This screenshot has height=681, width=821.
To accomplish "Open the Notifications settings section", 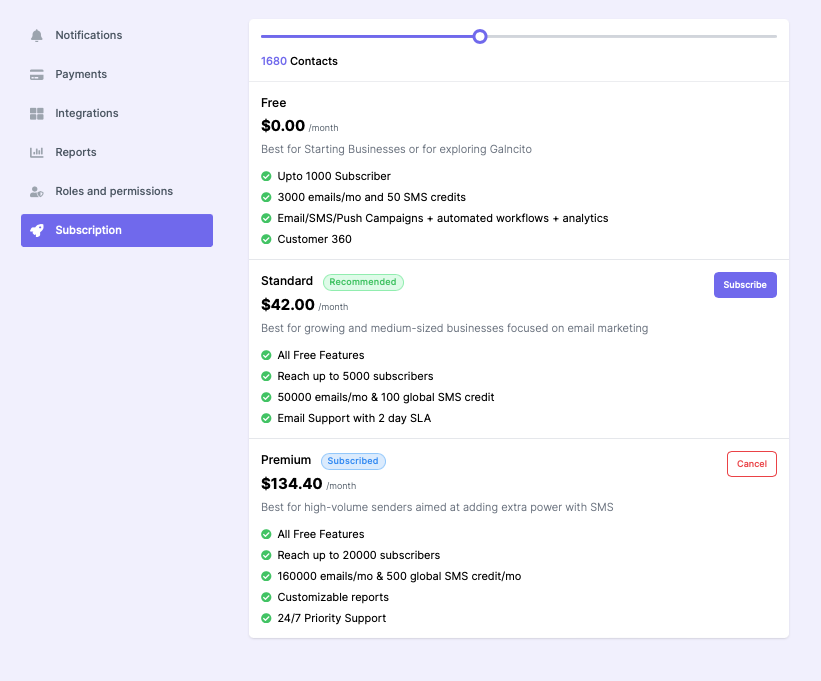I will pos(117,35).
